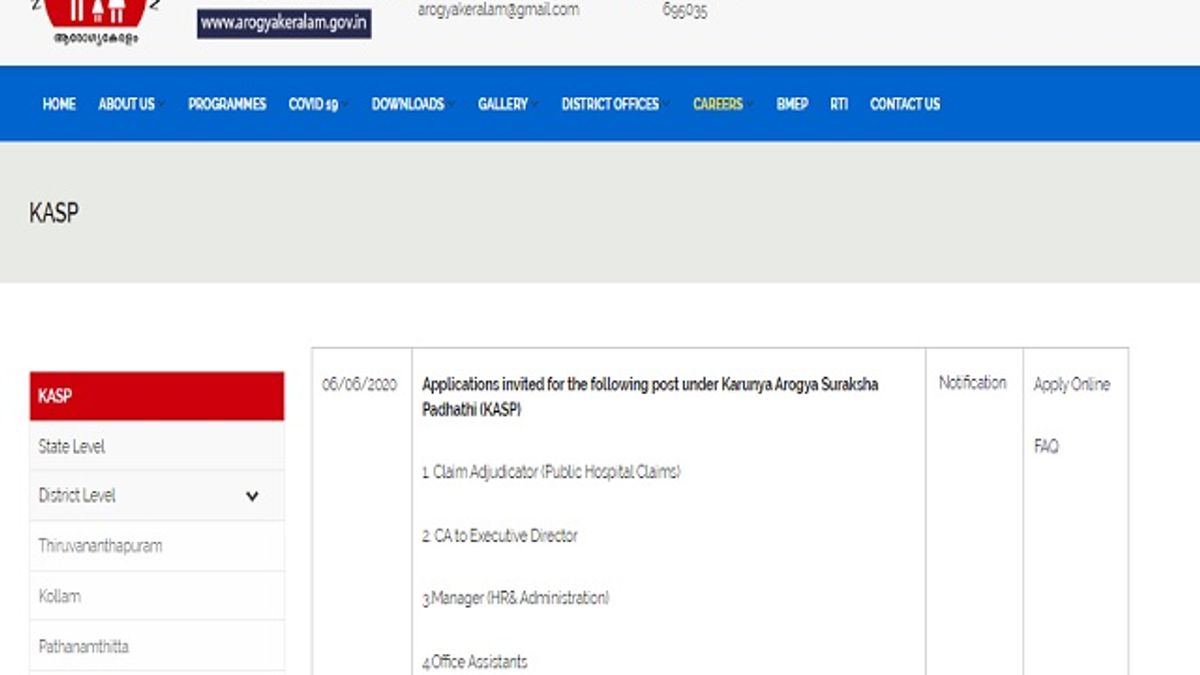This screenshot has height=675, width=1200.
Task: Open the RTI page
Action: point(838,103)
